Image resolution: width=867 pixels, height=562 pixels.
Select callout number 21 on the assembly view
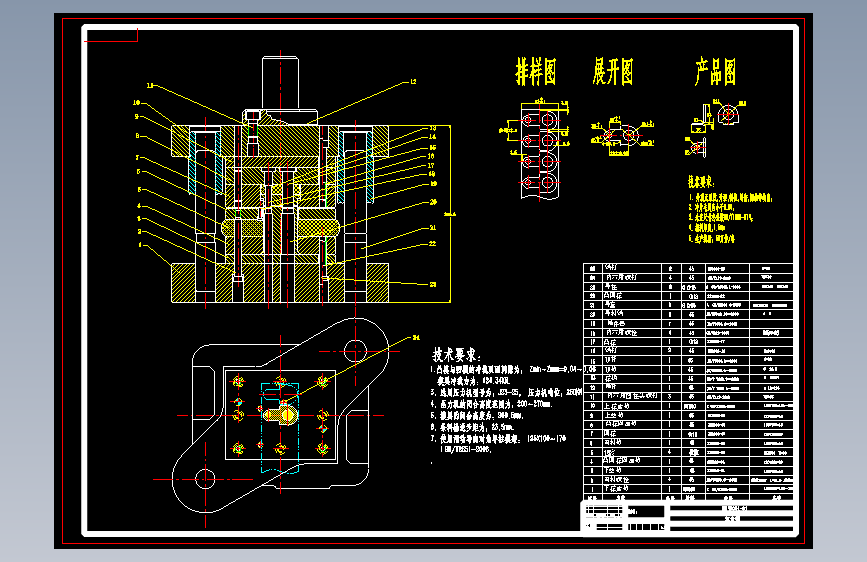tap(433, 227)
